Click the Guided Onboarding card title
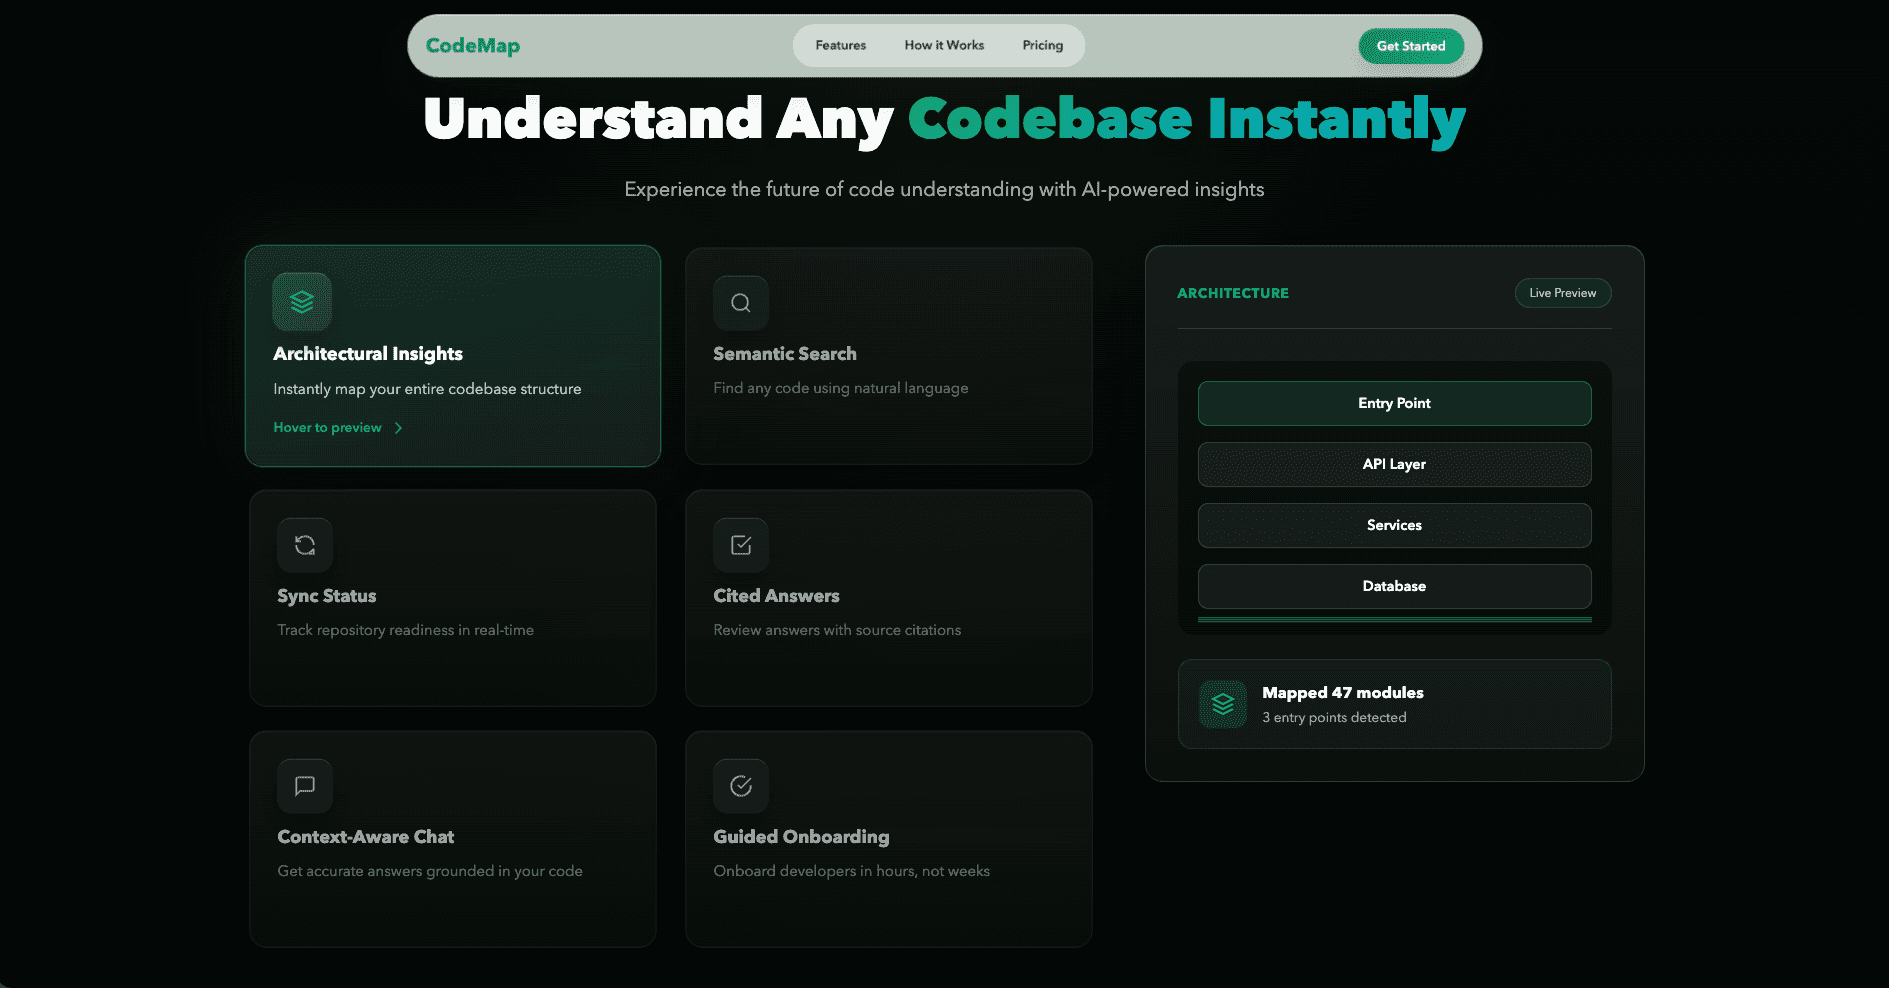Image resolution: width=1889 pixels, height=988 pixels. [x=801, y=837]
